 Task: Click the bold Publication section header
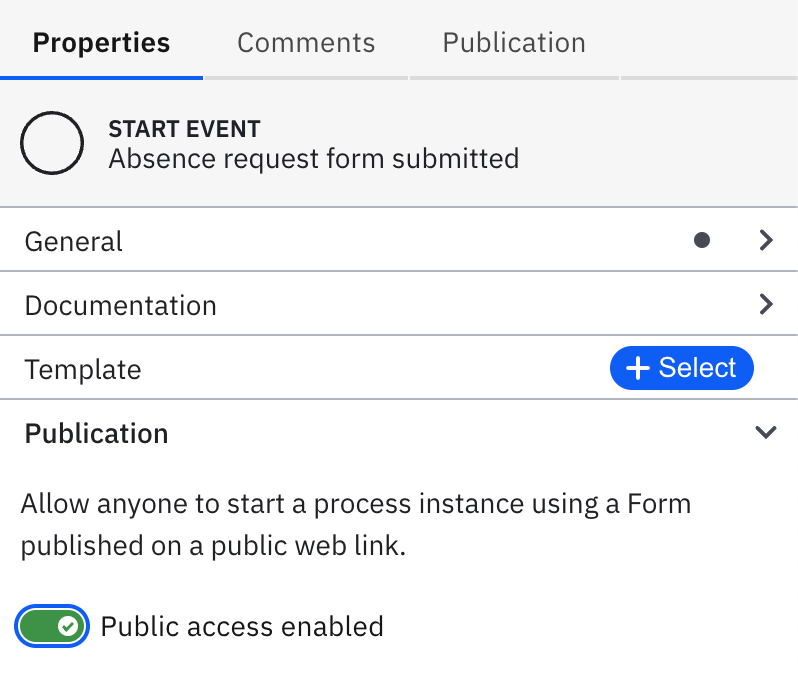tap(96, 433)
